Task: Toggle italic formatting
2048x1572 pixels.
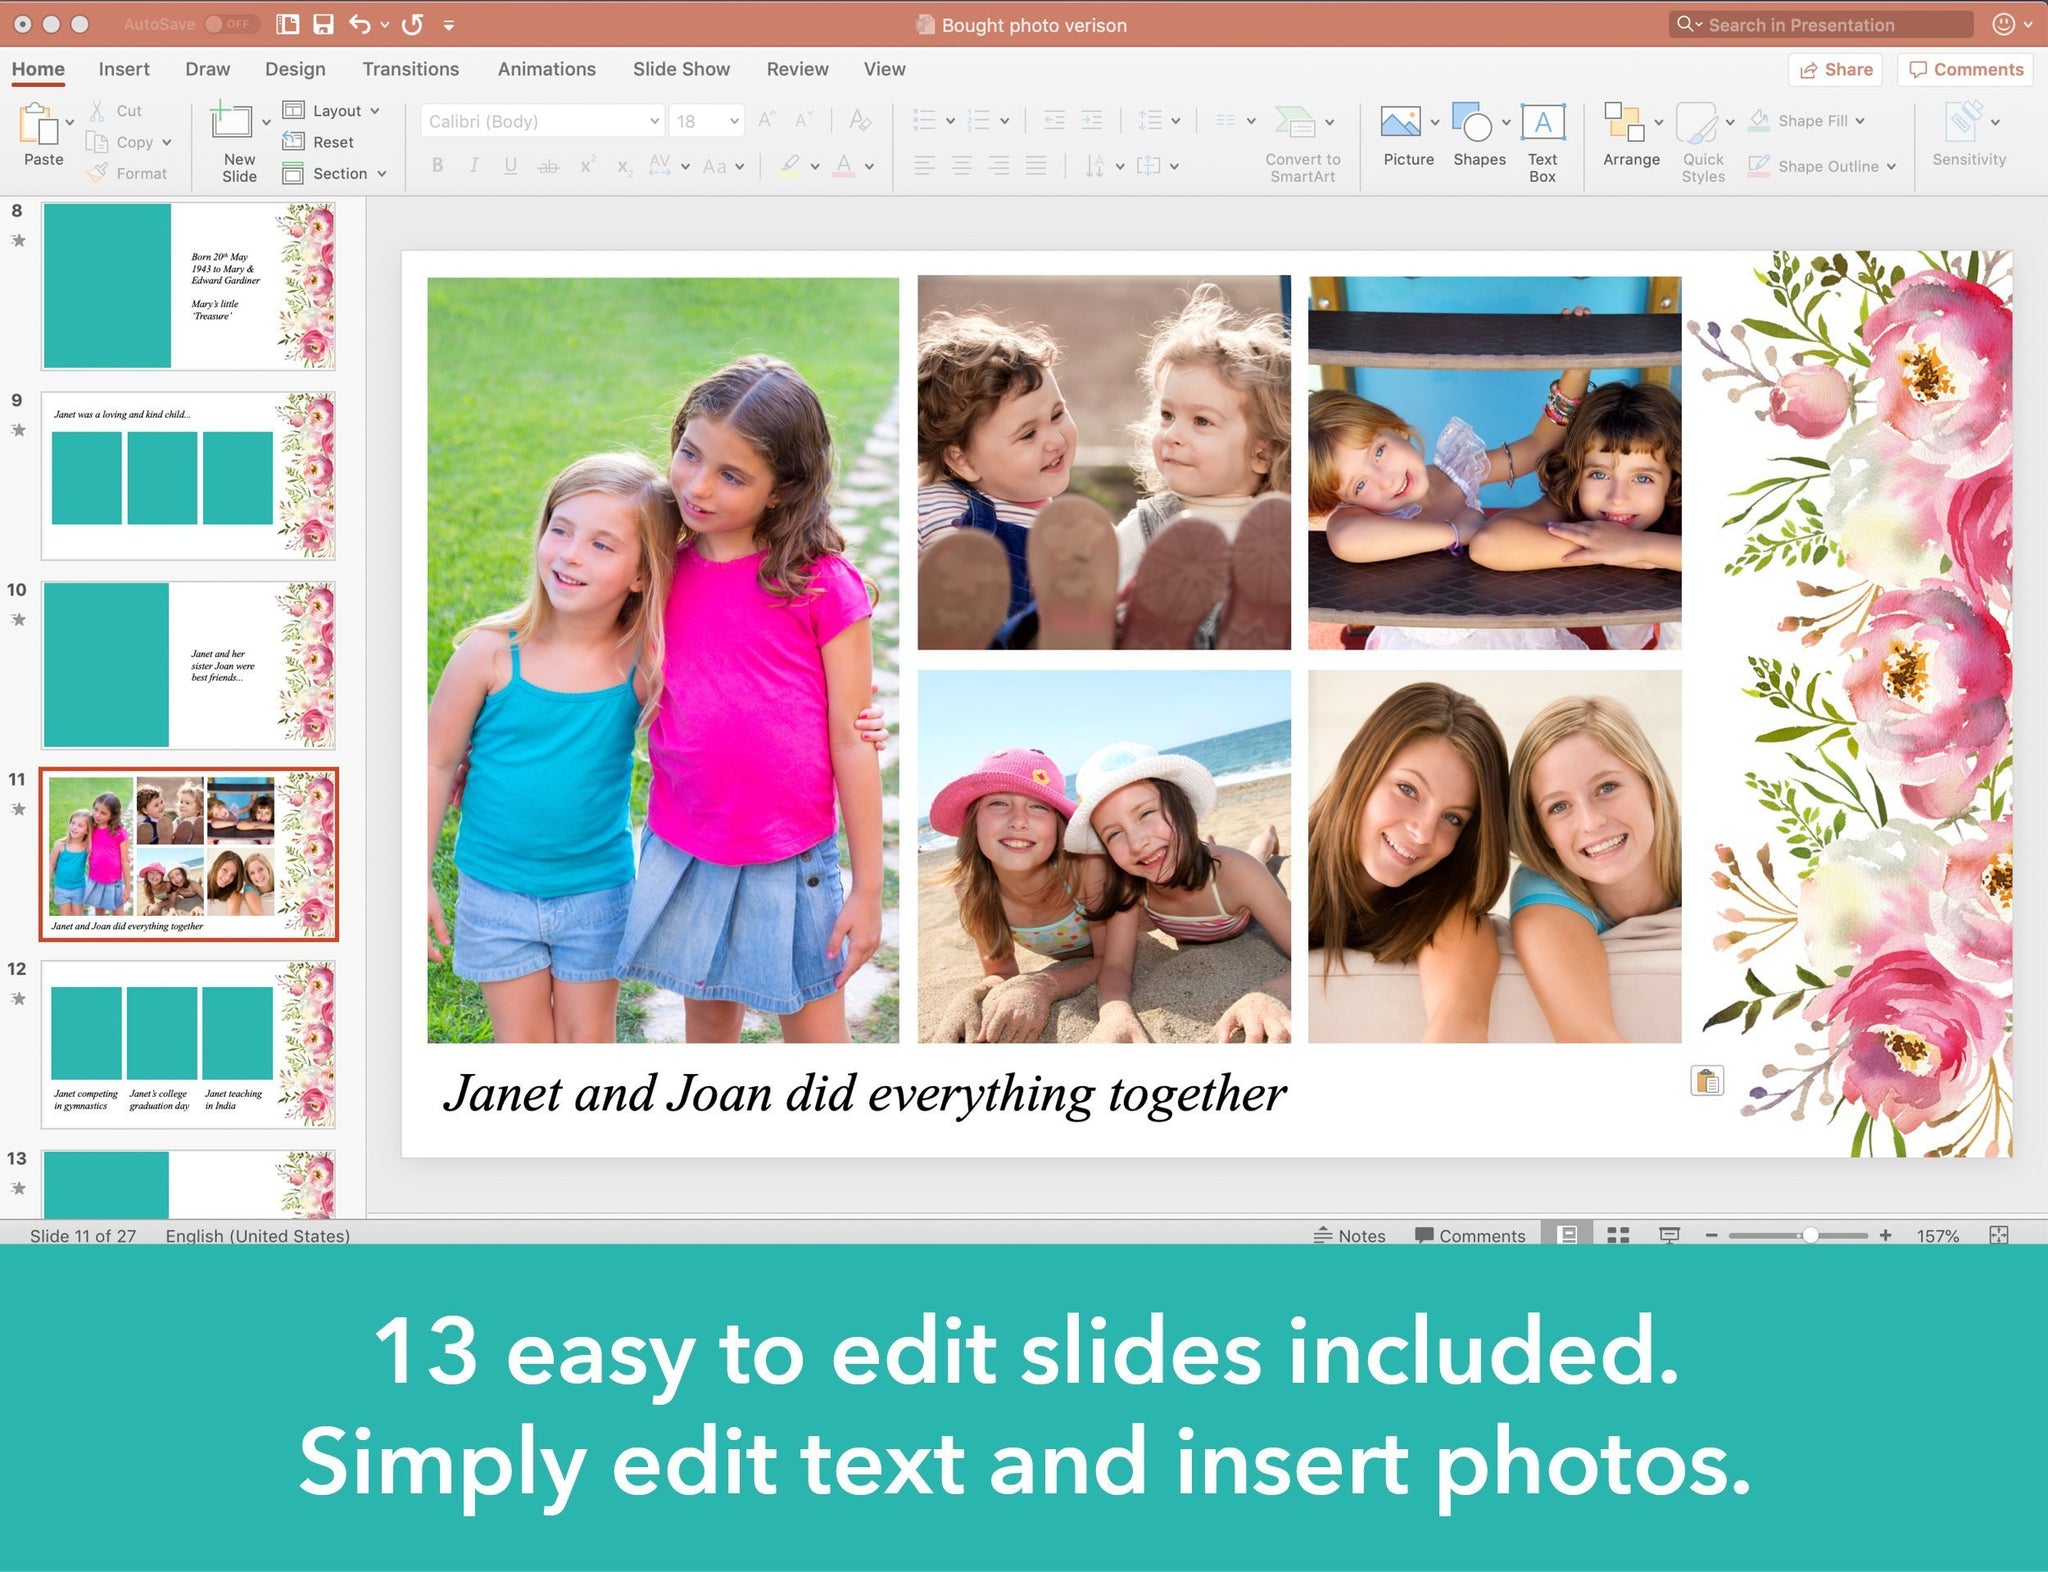Action: click(474, 166)
